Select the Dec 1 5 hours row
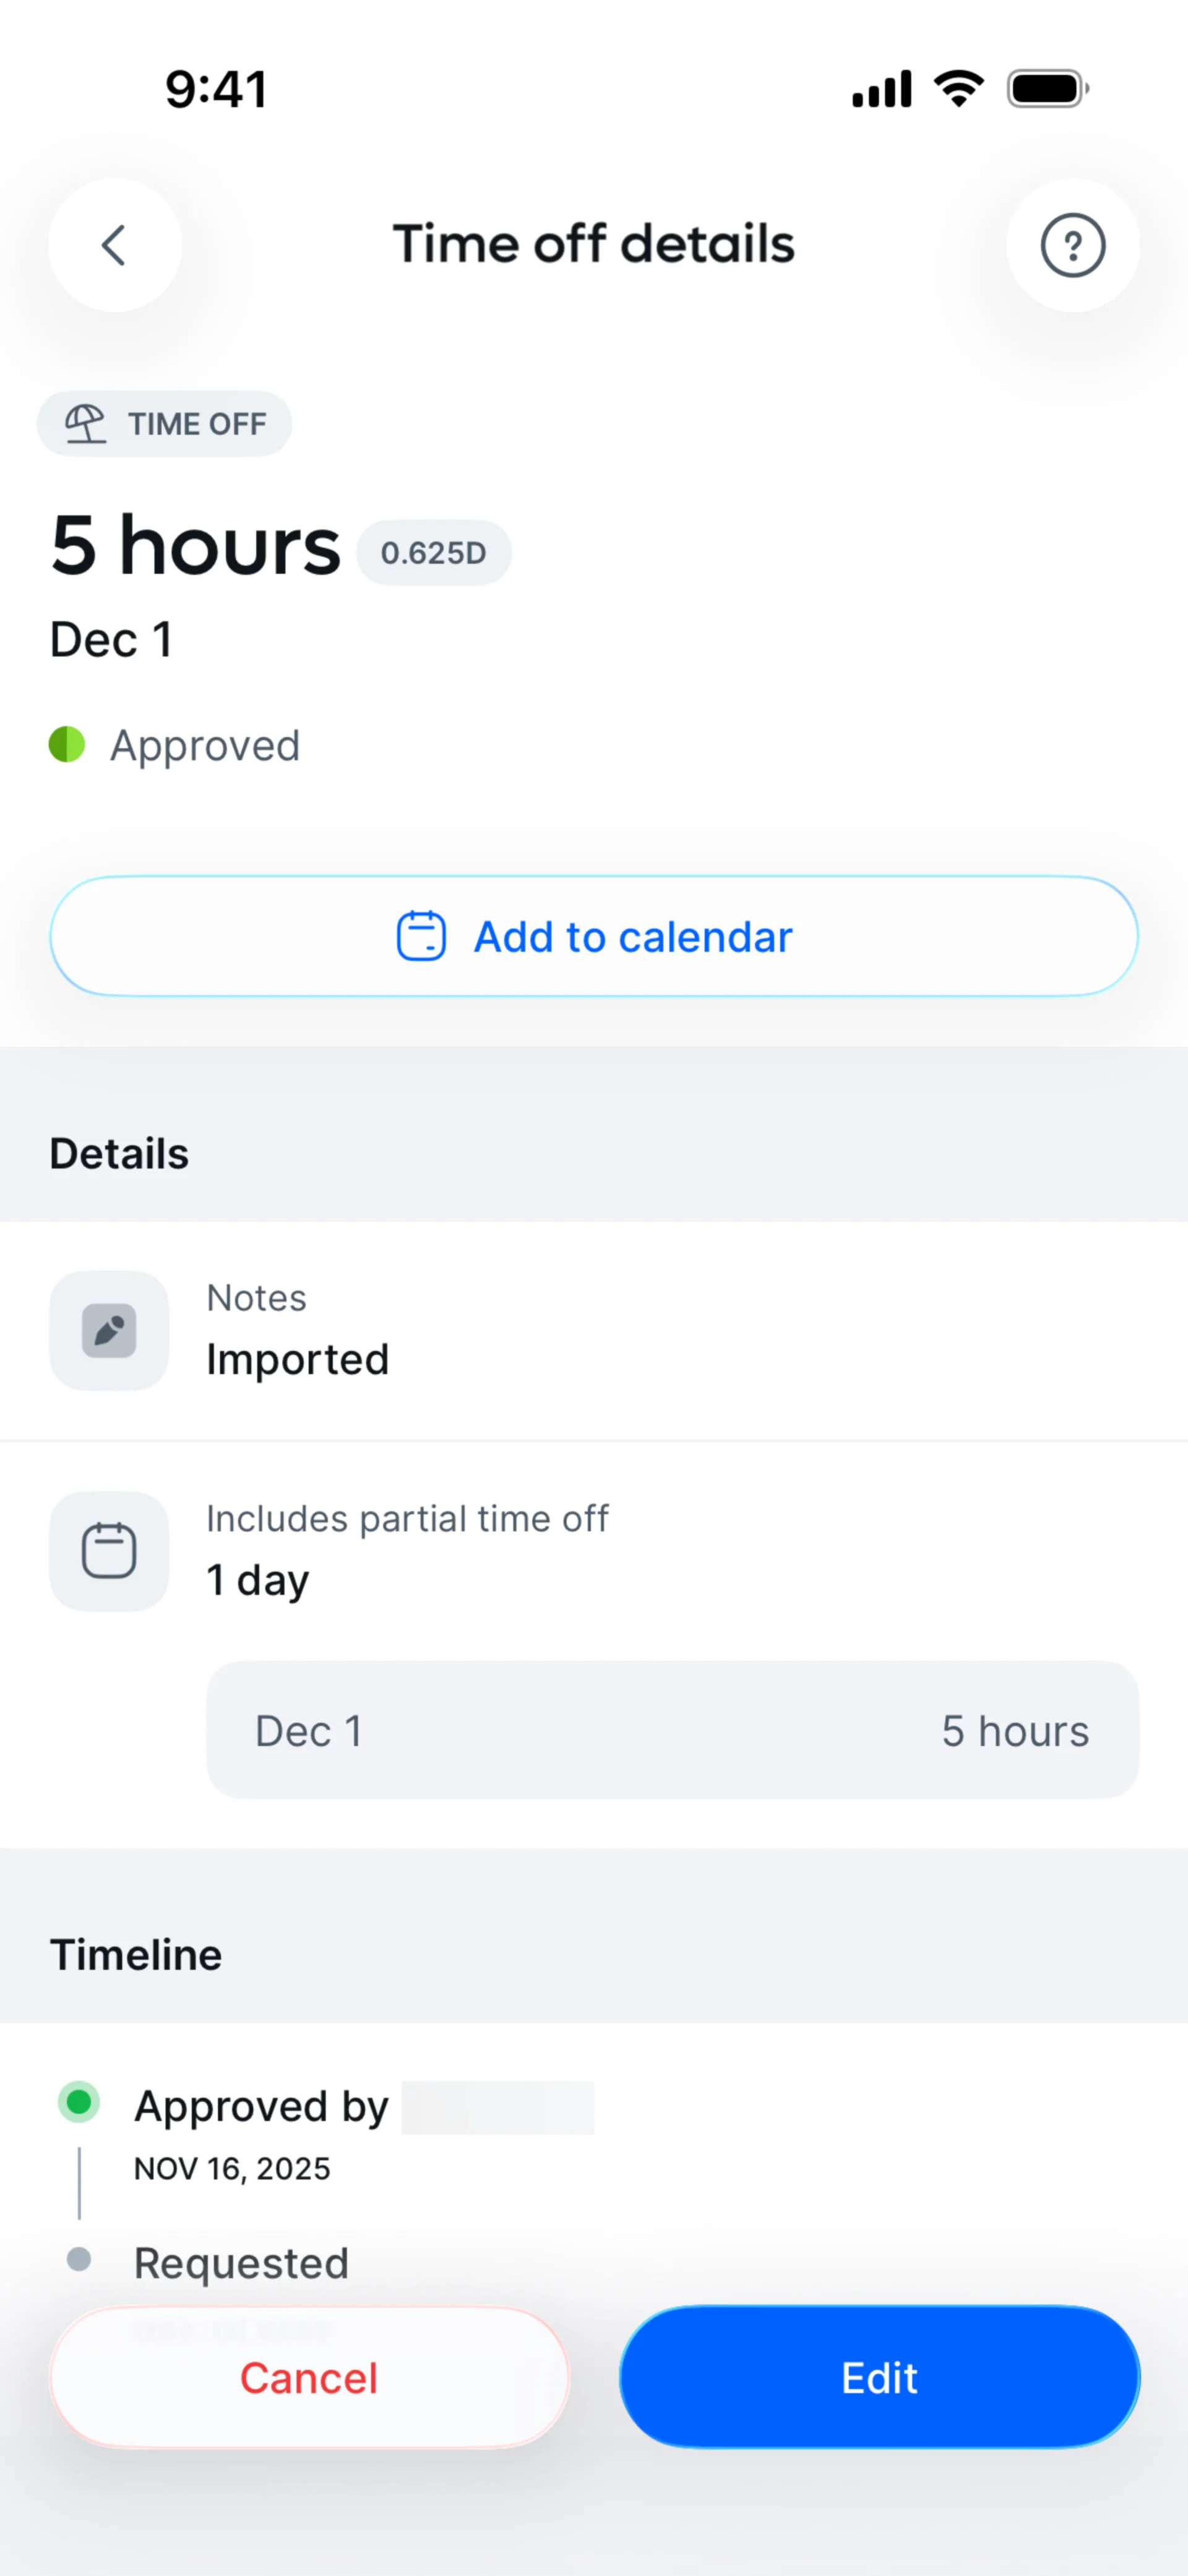Screen dimensions: 1188x2576 [672, 1730]
